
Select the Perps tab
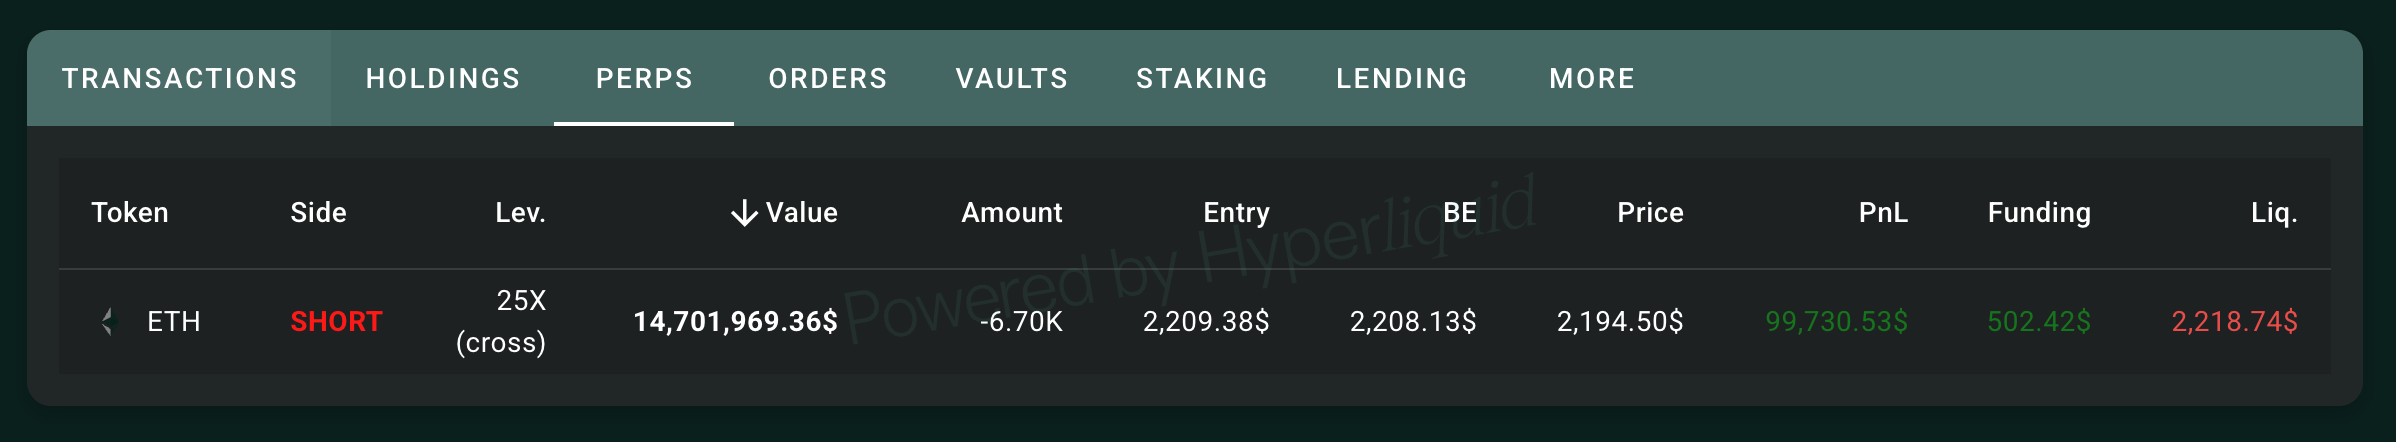pyautogui.click(x=644, y=79)
